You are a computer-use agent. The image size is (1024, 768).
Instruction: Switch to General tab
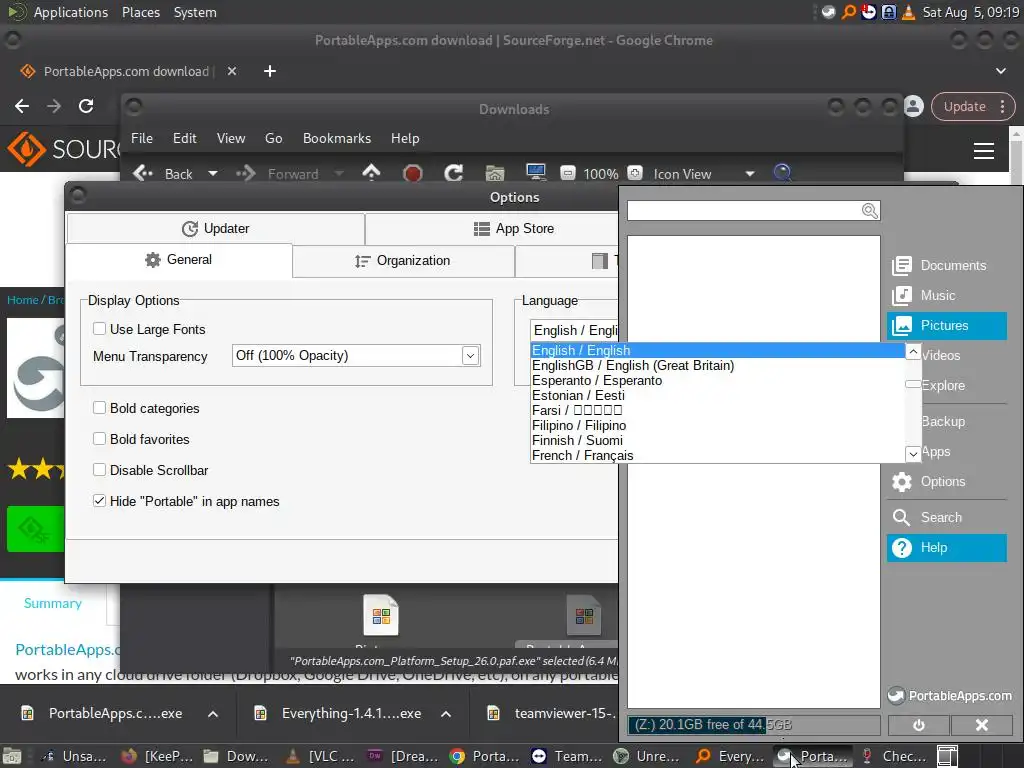tap(179, 260)
